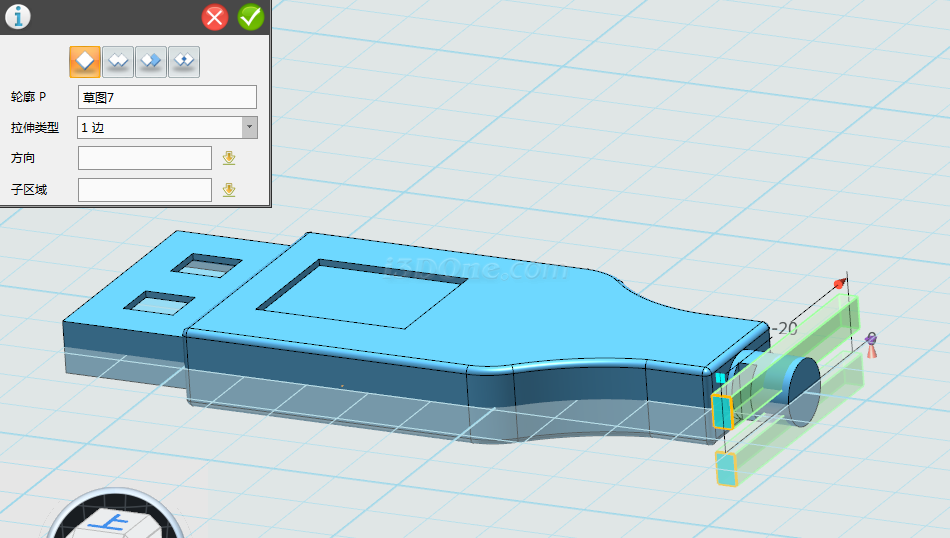Open the 拉伸类型 dropdown arrow

(249, 128)
